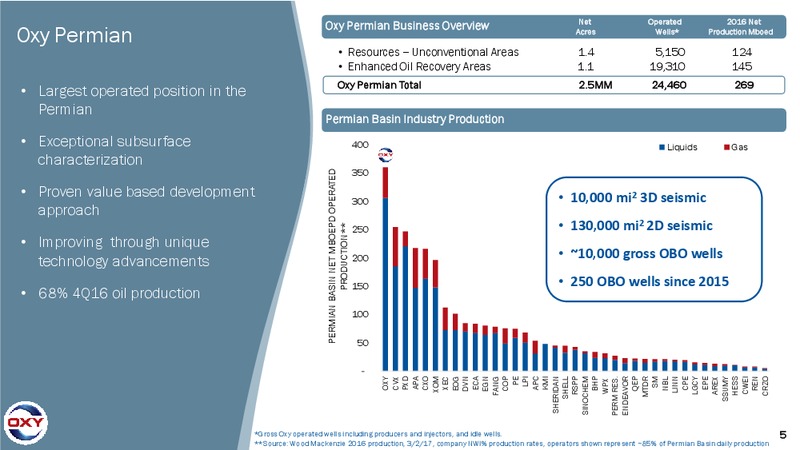
Task: Click the 350 tick on the y-axis
Action: click(x=360, y=173)
